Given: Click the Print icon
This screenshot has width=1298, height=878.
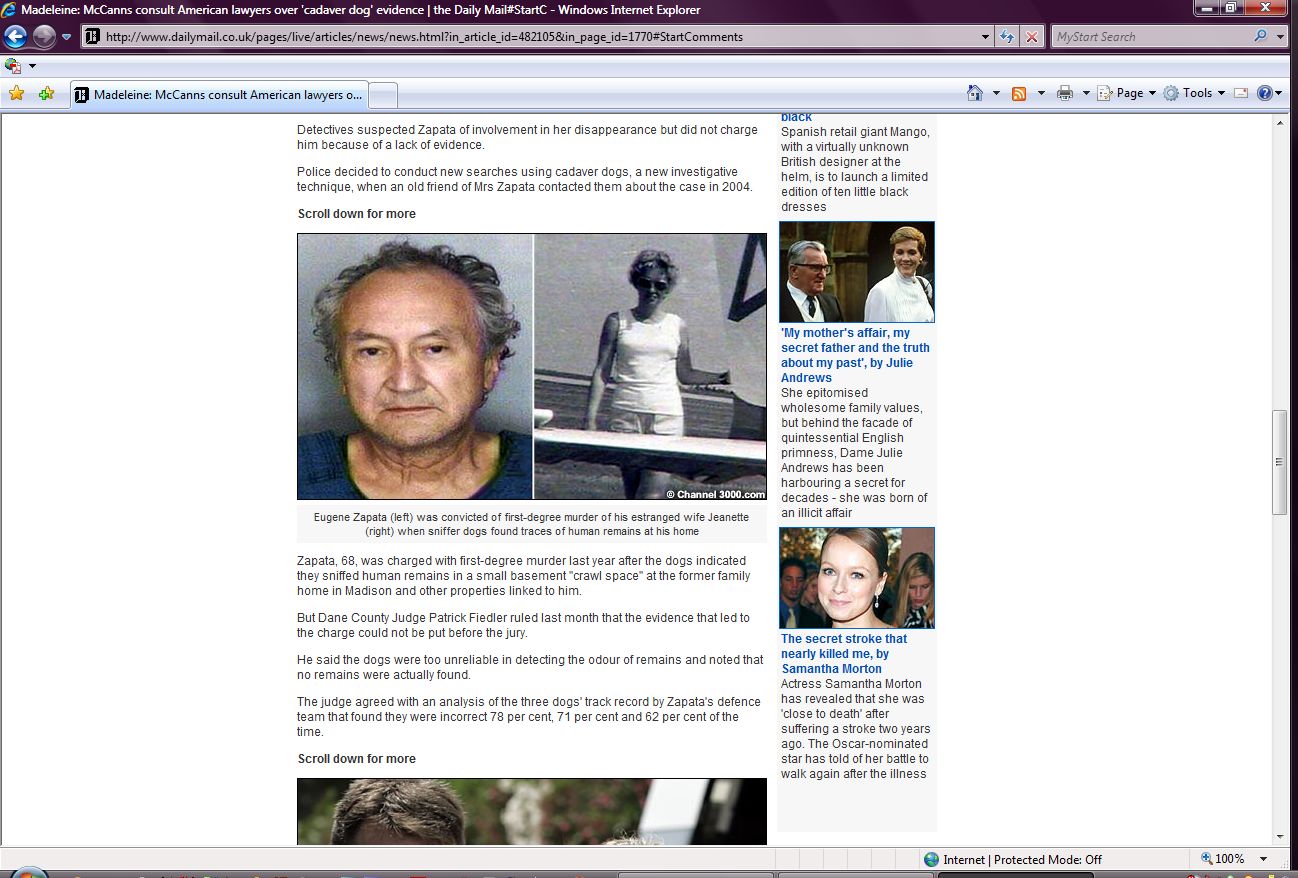Looking at the screenshot, I should click(1064, 93).
